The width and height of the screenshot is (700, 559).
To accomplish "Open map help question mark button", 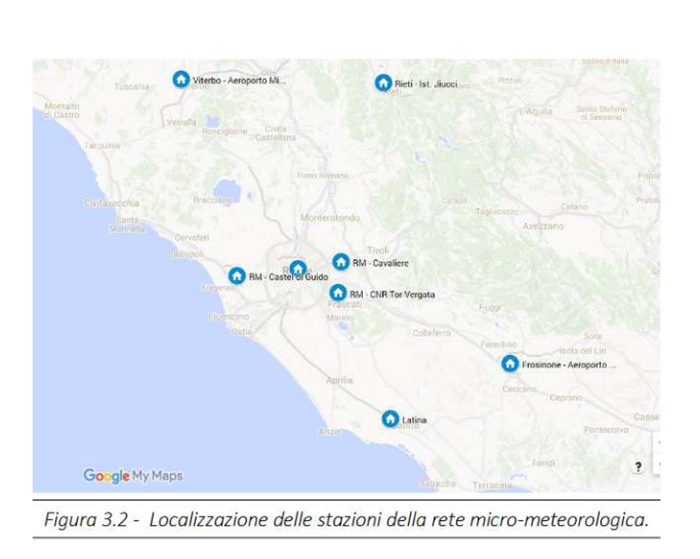I will coord(638,466).
